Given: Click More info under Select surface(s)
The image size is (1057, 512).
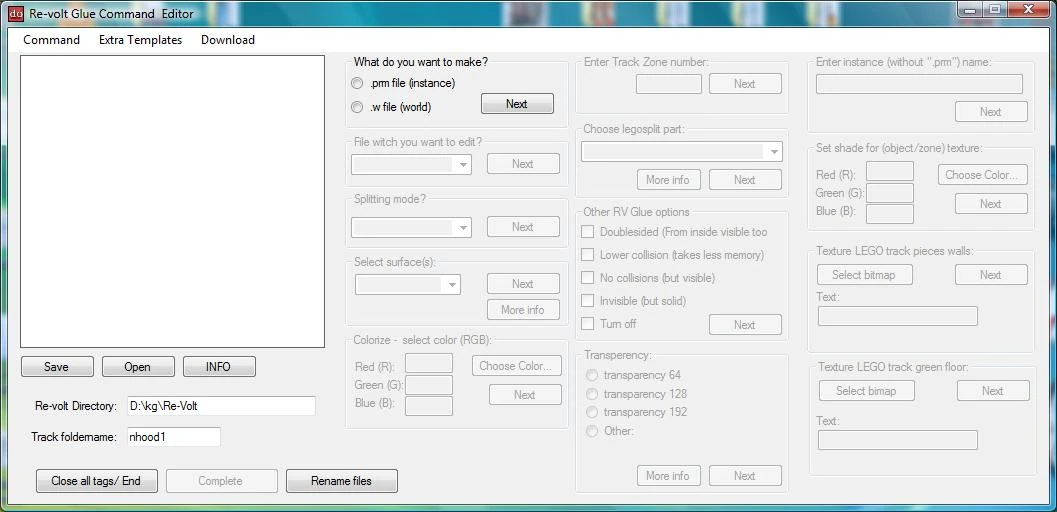Looking at the screenshot, I should [x=523, y=310].
